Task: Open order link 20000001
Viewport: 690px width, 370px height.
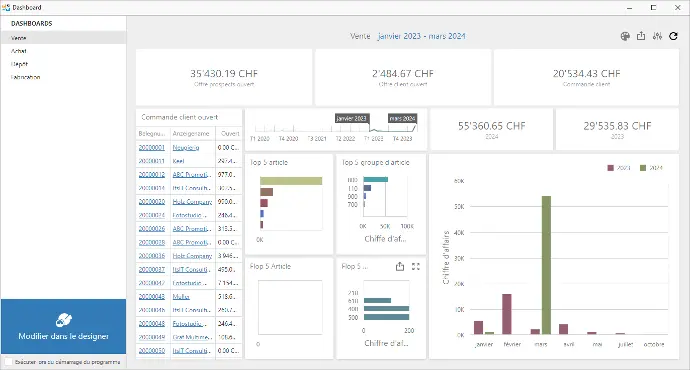Action: 152,147
